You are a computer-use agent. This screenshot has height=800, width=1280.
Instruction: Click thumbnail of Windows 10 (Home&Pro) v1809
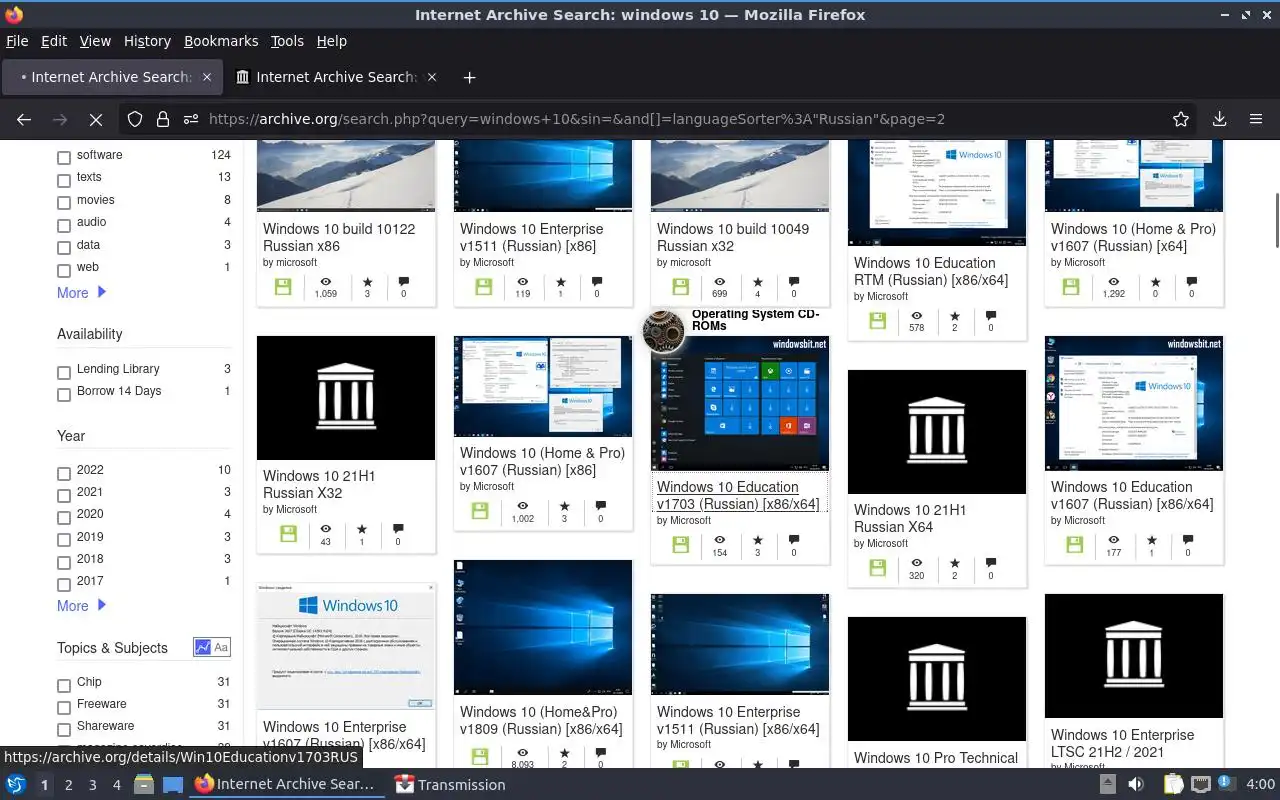point(543,627)
